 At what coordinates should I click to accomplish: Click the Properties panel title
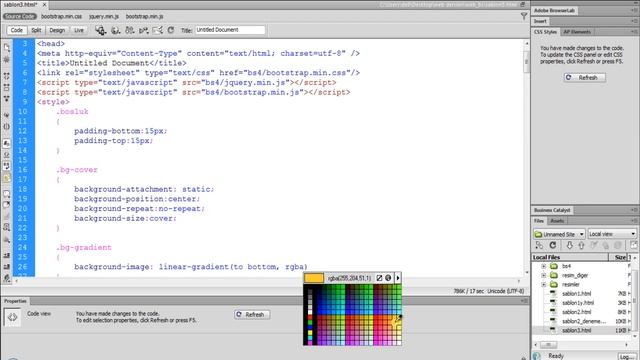tap(15, 301)
